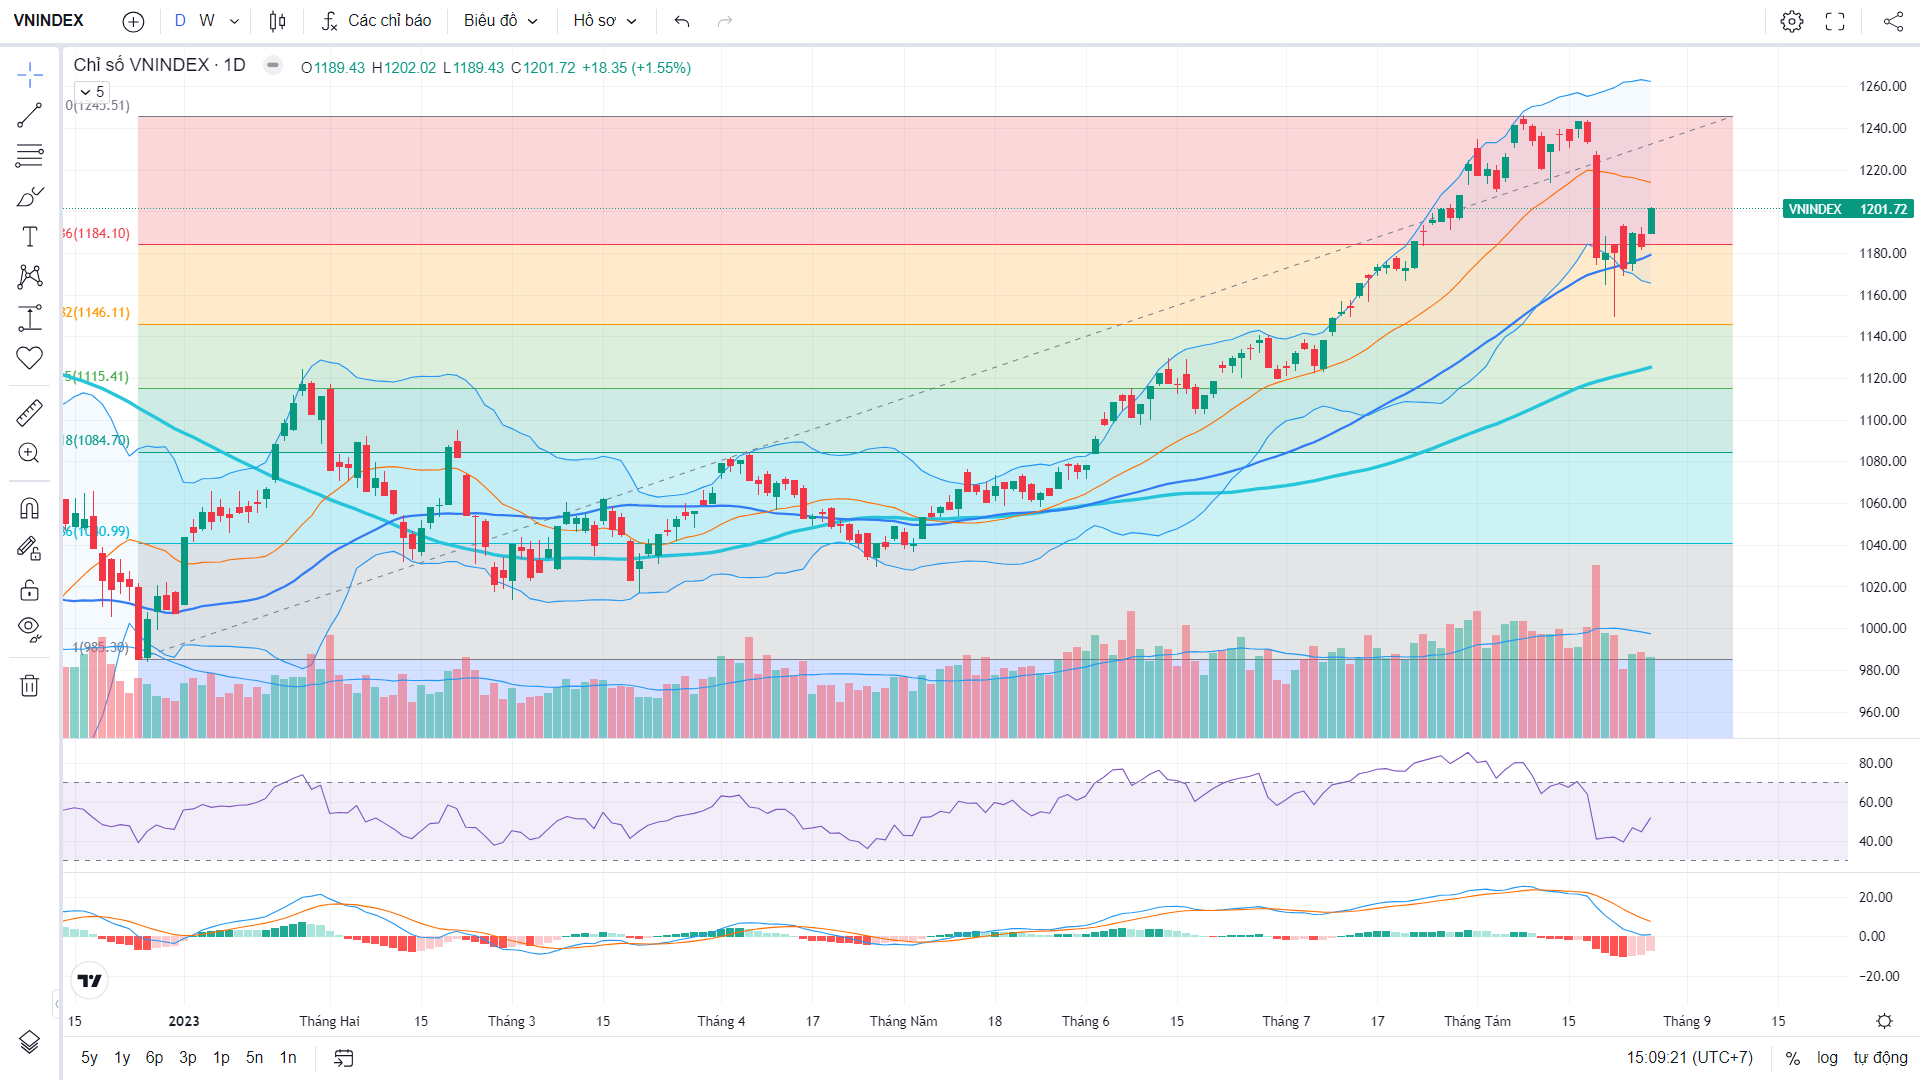Screen dimensions: 1920x1080
Task: Select the ruler measure tool
Action: point(30,412)
